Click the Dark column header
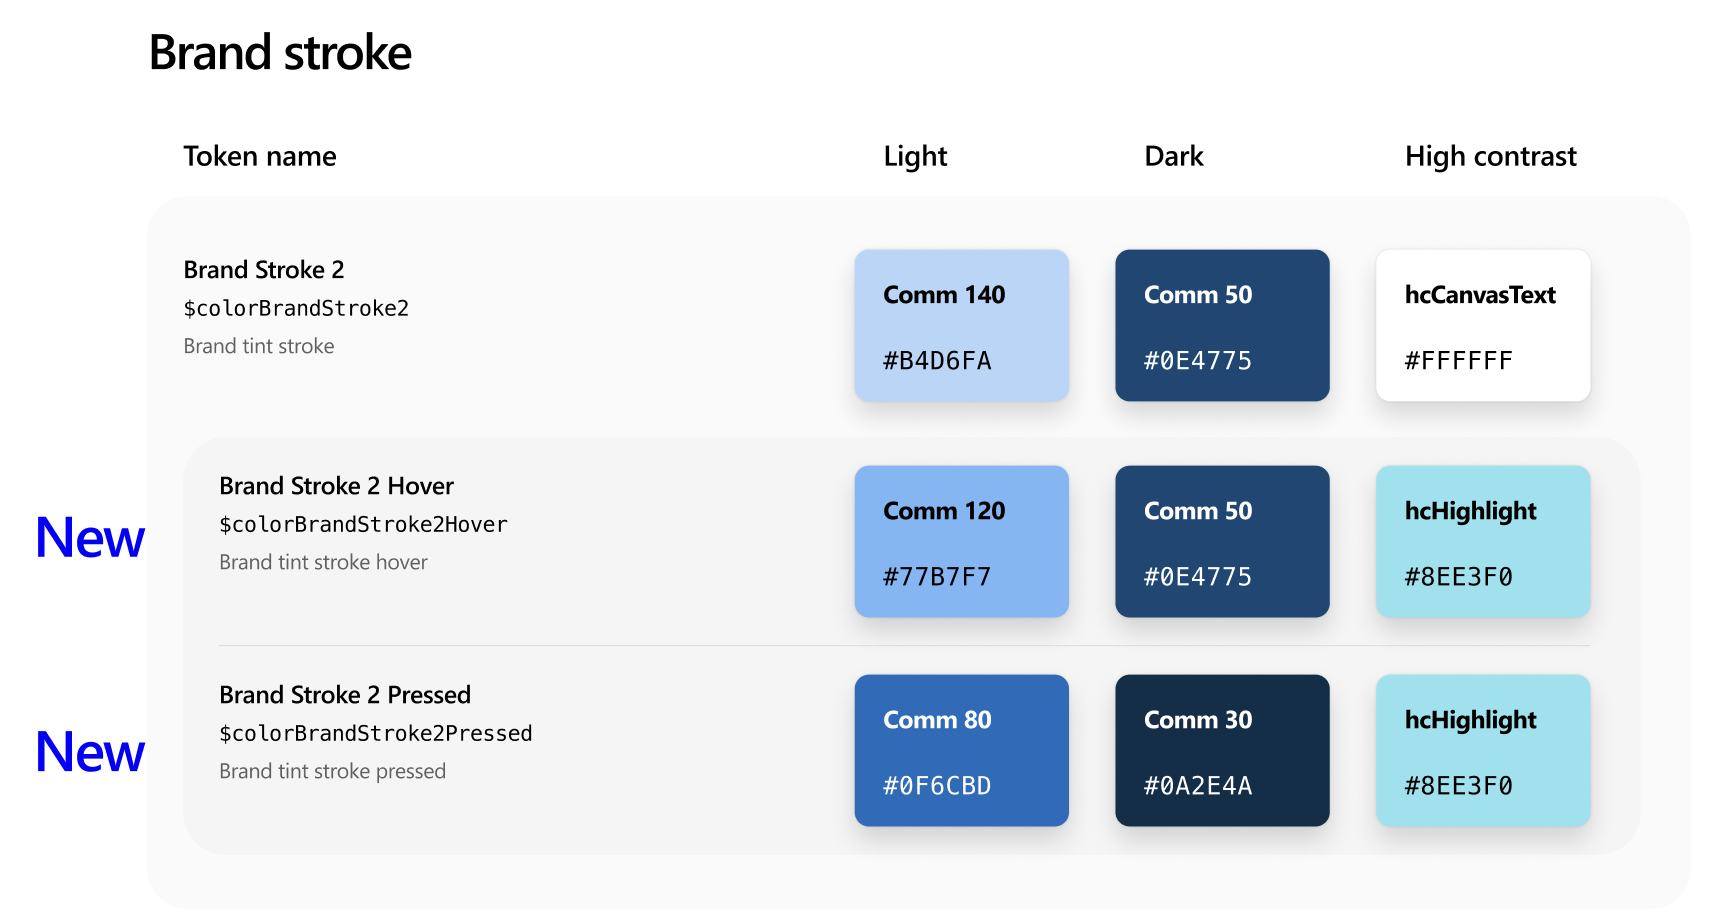Image resolution: width=1734 pixels, height=914 pixels. 1174,156
